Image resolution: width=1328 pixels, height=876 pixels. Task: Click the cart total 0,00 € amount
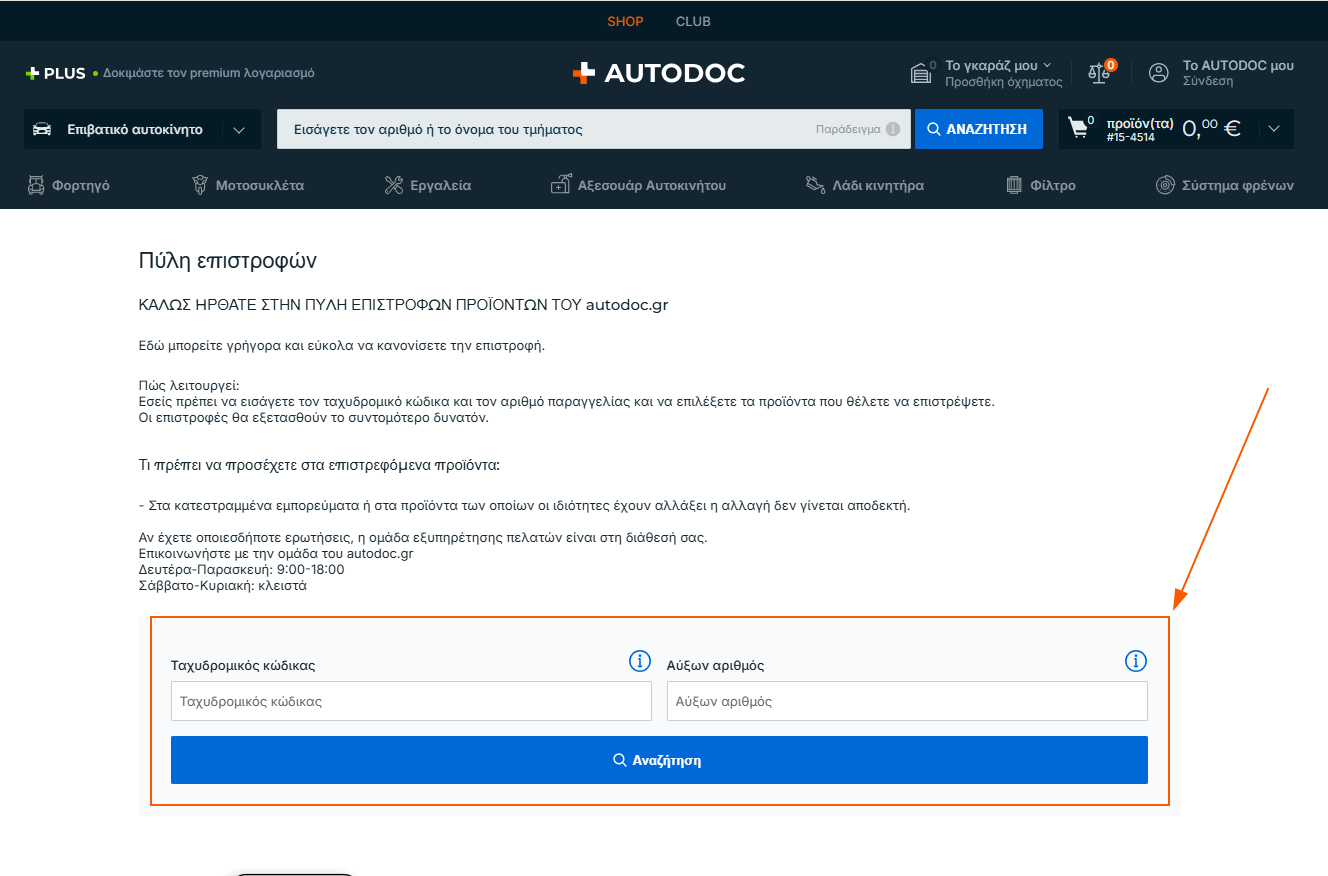click(1211, 128)
